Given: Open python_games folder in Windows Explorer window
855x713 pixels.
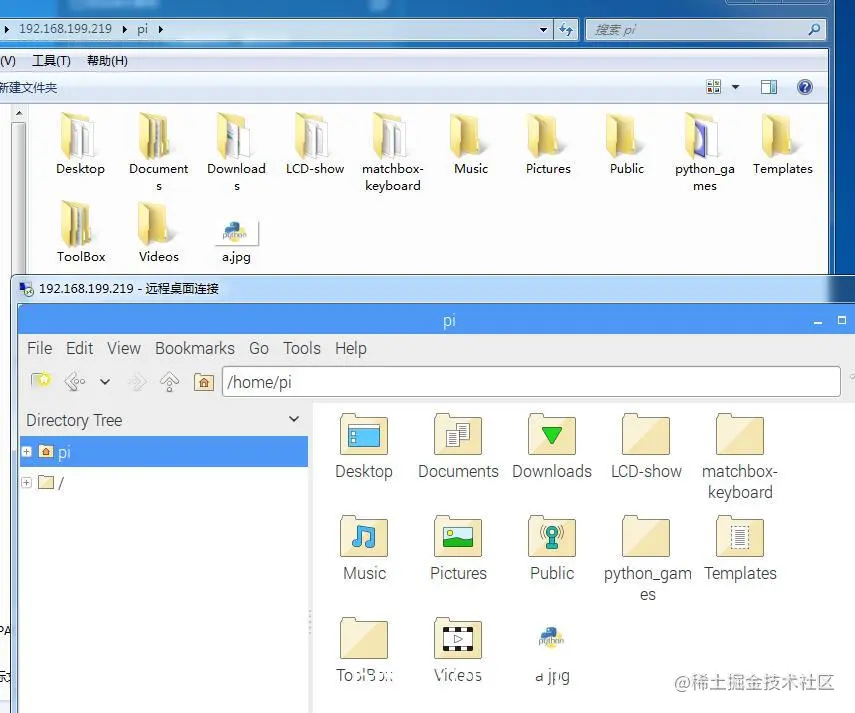Looking at the screenshot, I should [705, 152].
